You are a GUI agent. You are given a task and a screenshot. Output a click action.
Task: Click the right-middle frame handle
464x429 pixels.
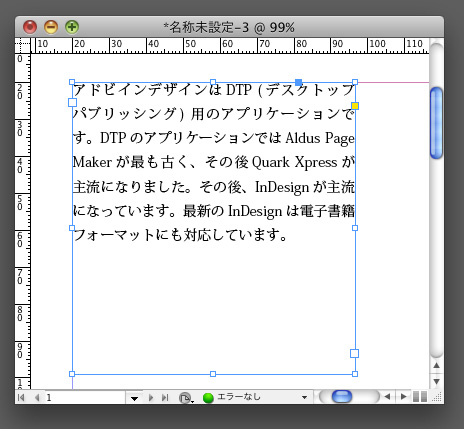click(x=355, y=228)
